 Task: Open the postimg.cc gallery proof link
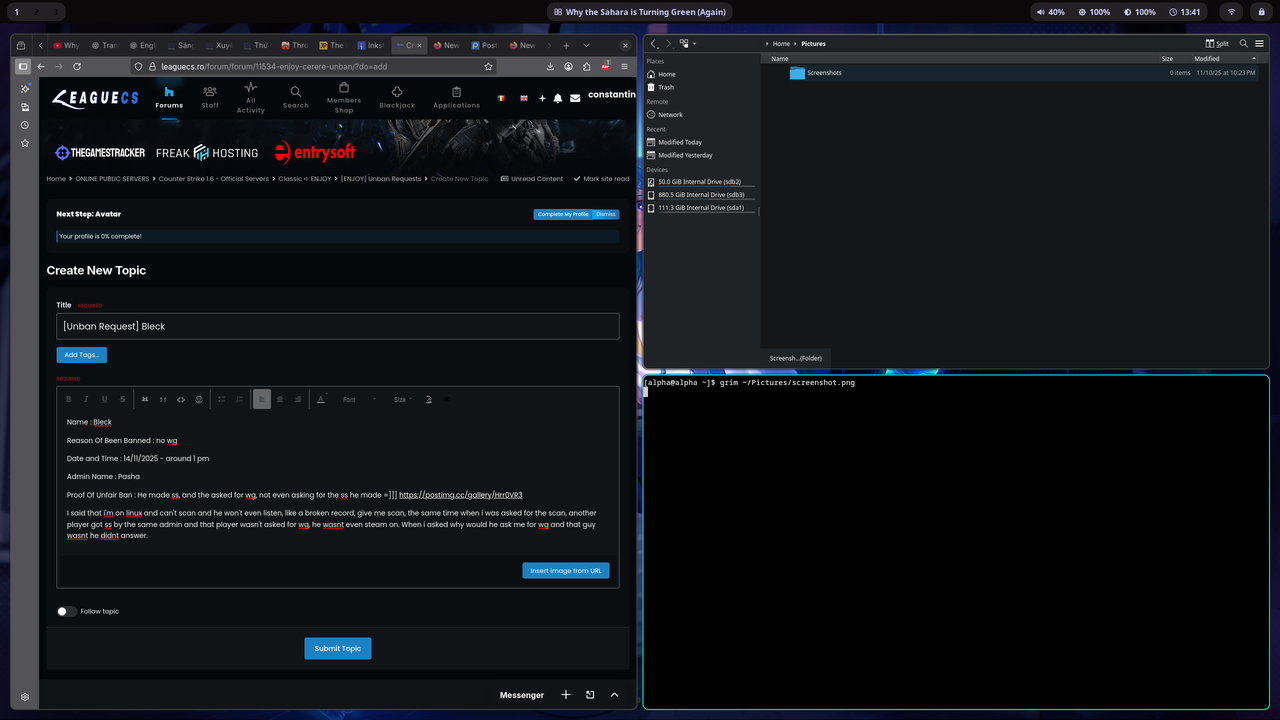pyautogui.click(x=460, y=494)
